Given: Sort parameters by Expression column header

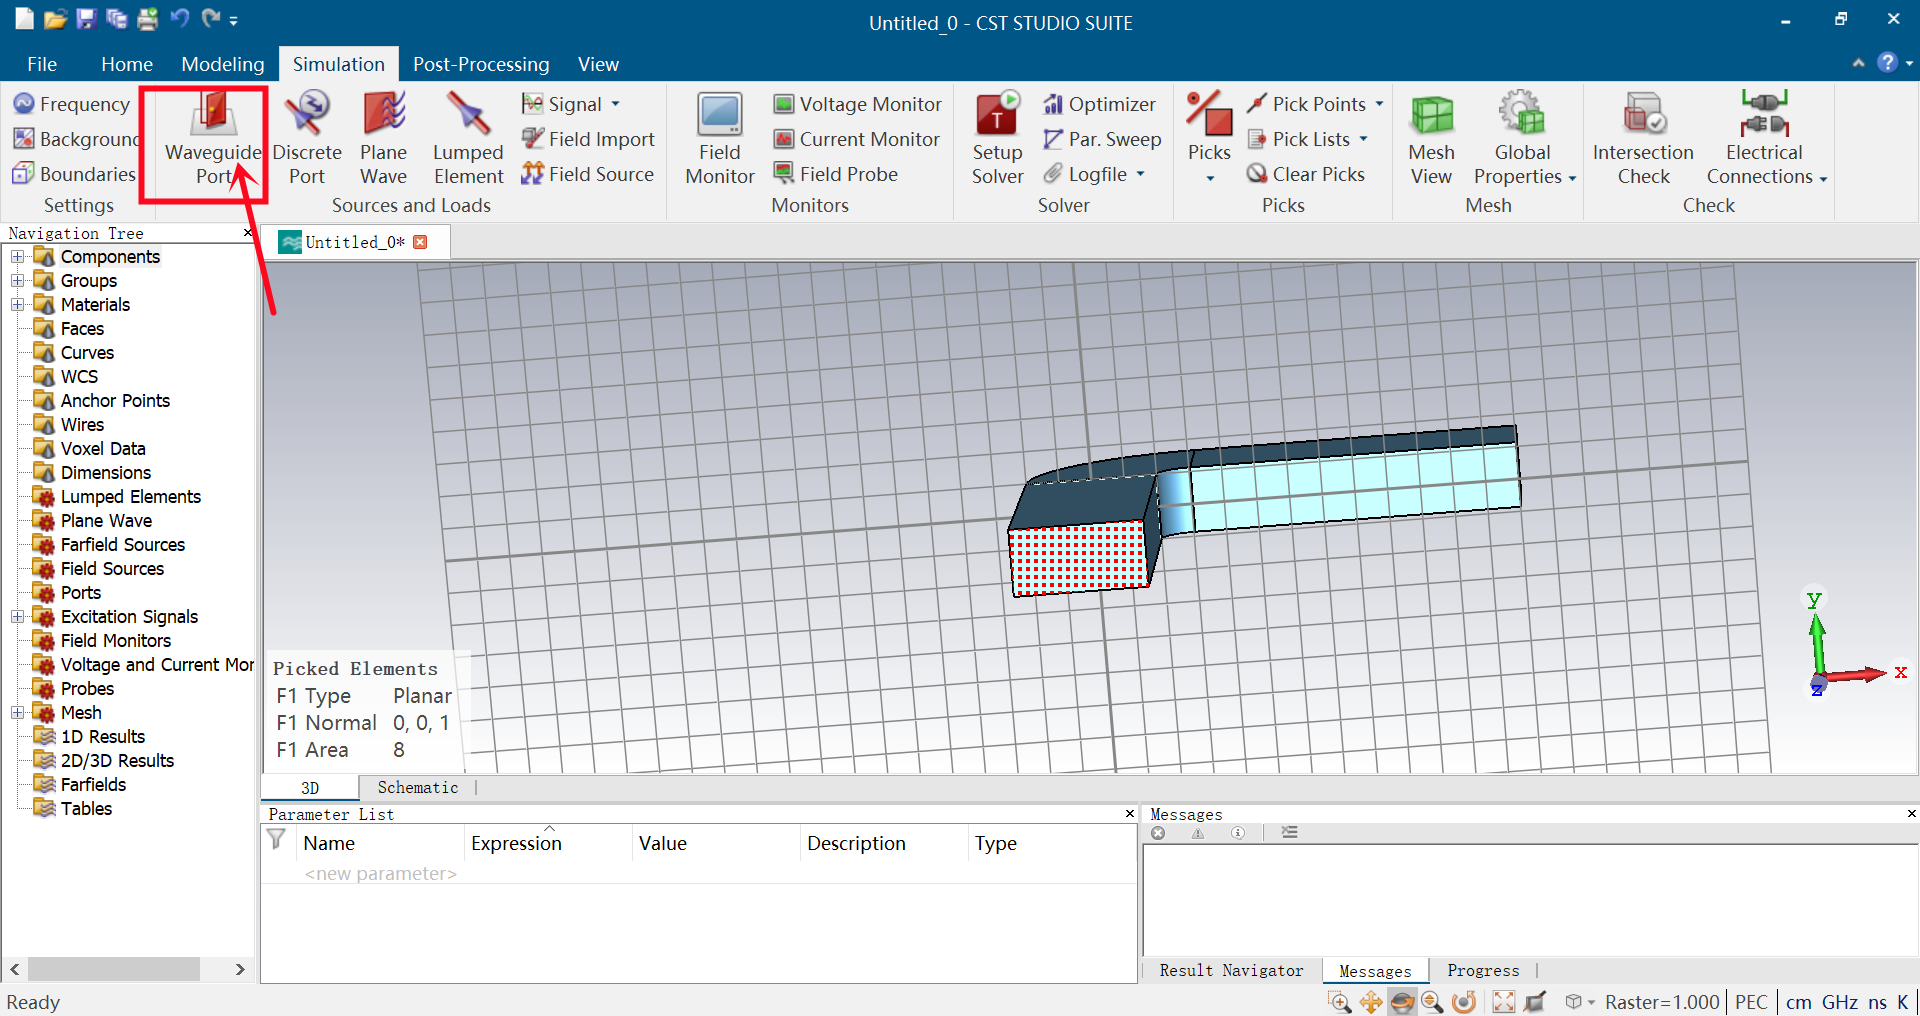Looking at the screenshot, I should click(548, 843).
